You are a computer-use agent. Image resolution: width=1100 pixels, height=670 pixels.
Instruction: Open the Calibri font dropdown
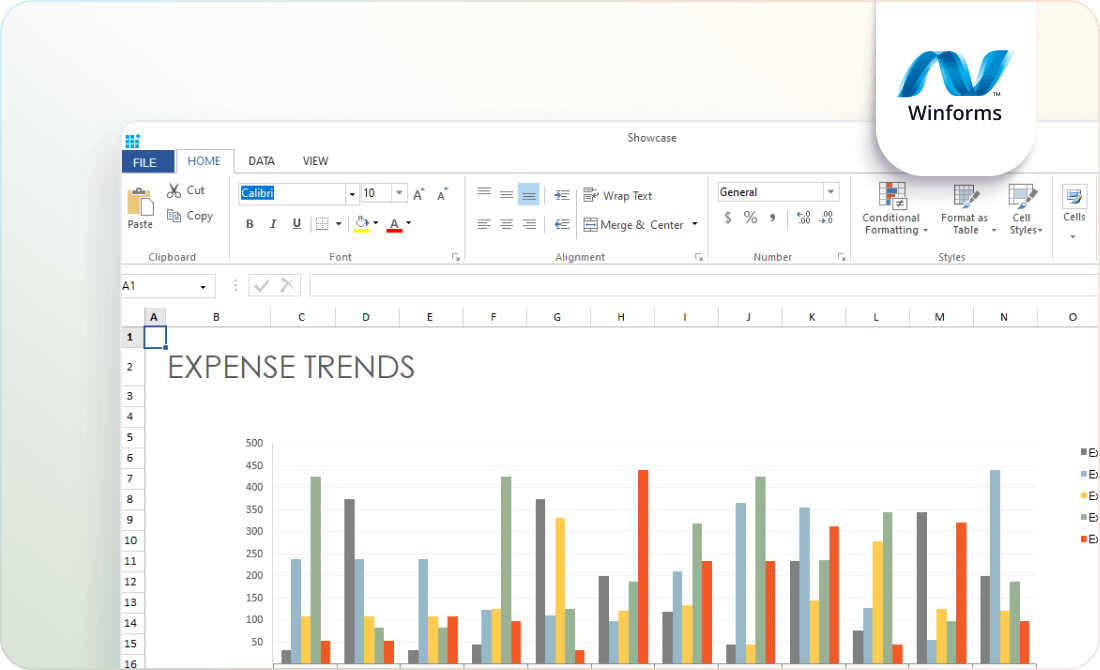pos(352,193)
